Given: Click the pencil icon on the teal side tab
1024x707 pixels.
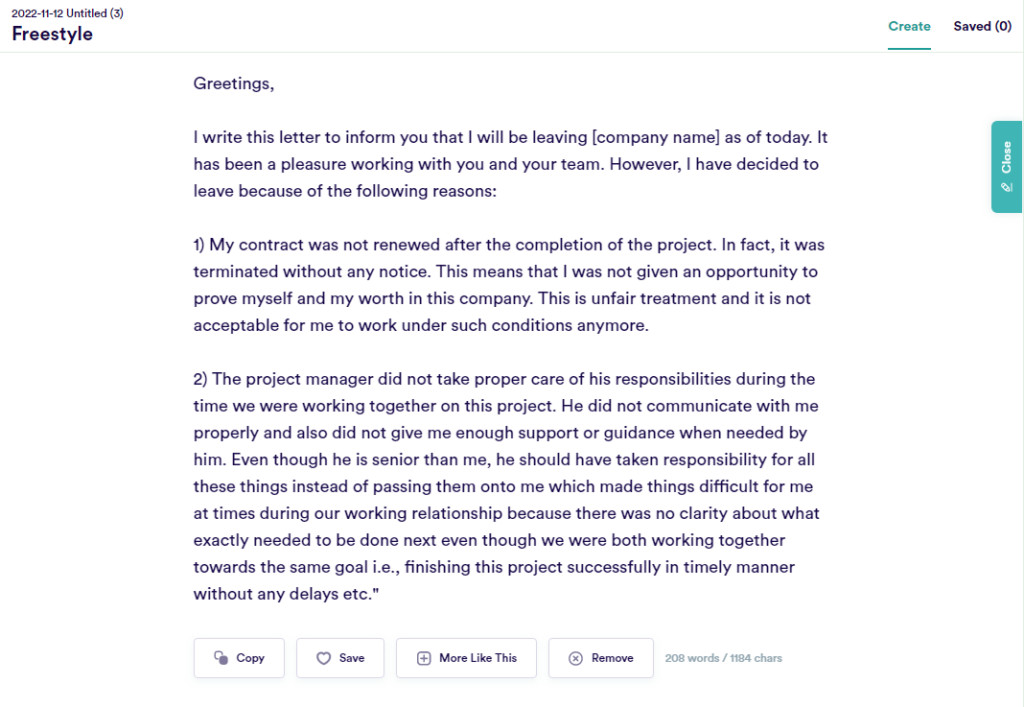Looking at the screenshot, I should tap(1006, 187).
